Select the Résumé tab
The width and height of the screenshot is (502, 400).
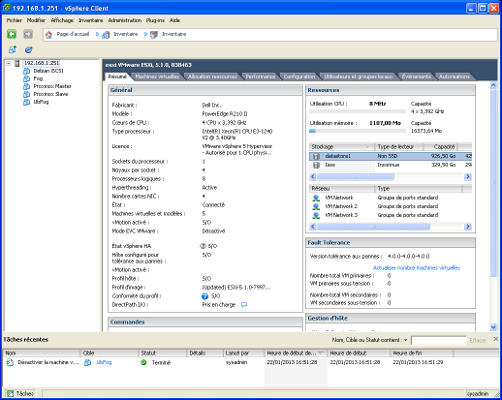pos(117,77)
